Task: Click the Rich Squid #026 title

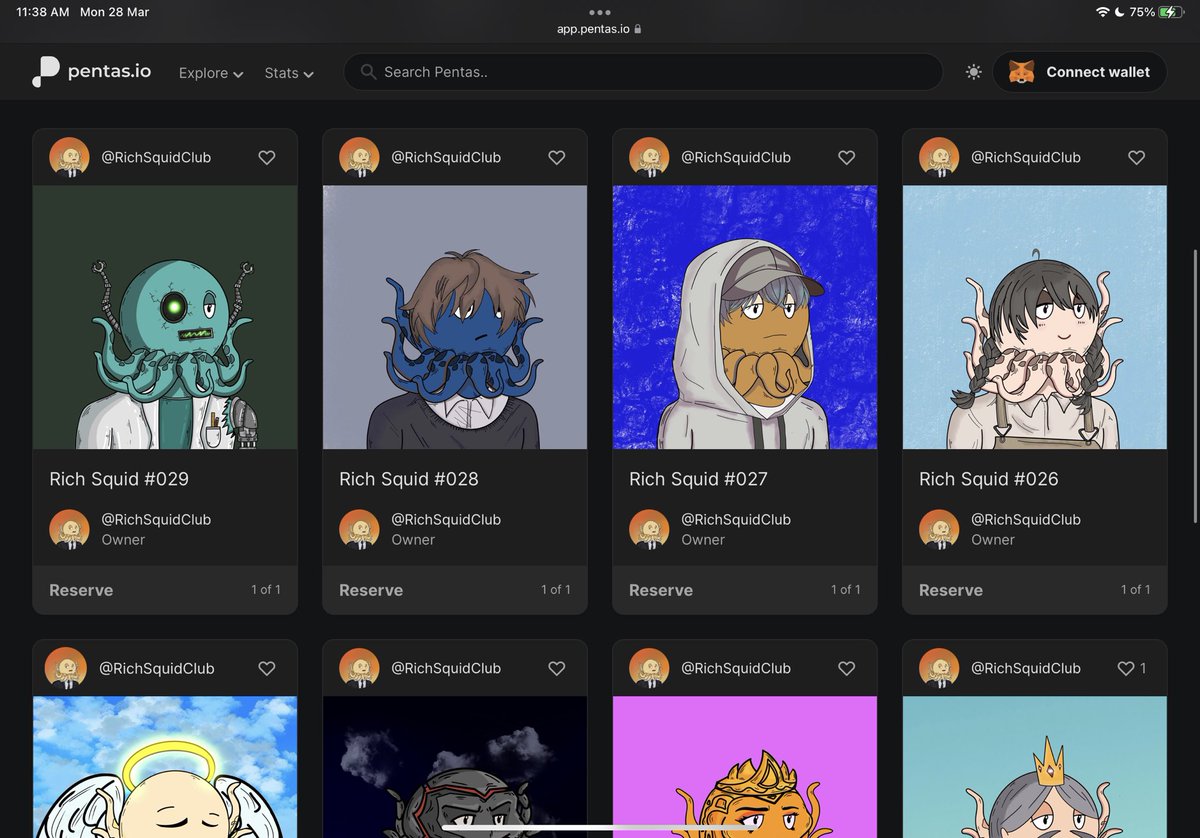Action: point(989,479)
